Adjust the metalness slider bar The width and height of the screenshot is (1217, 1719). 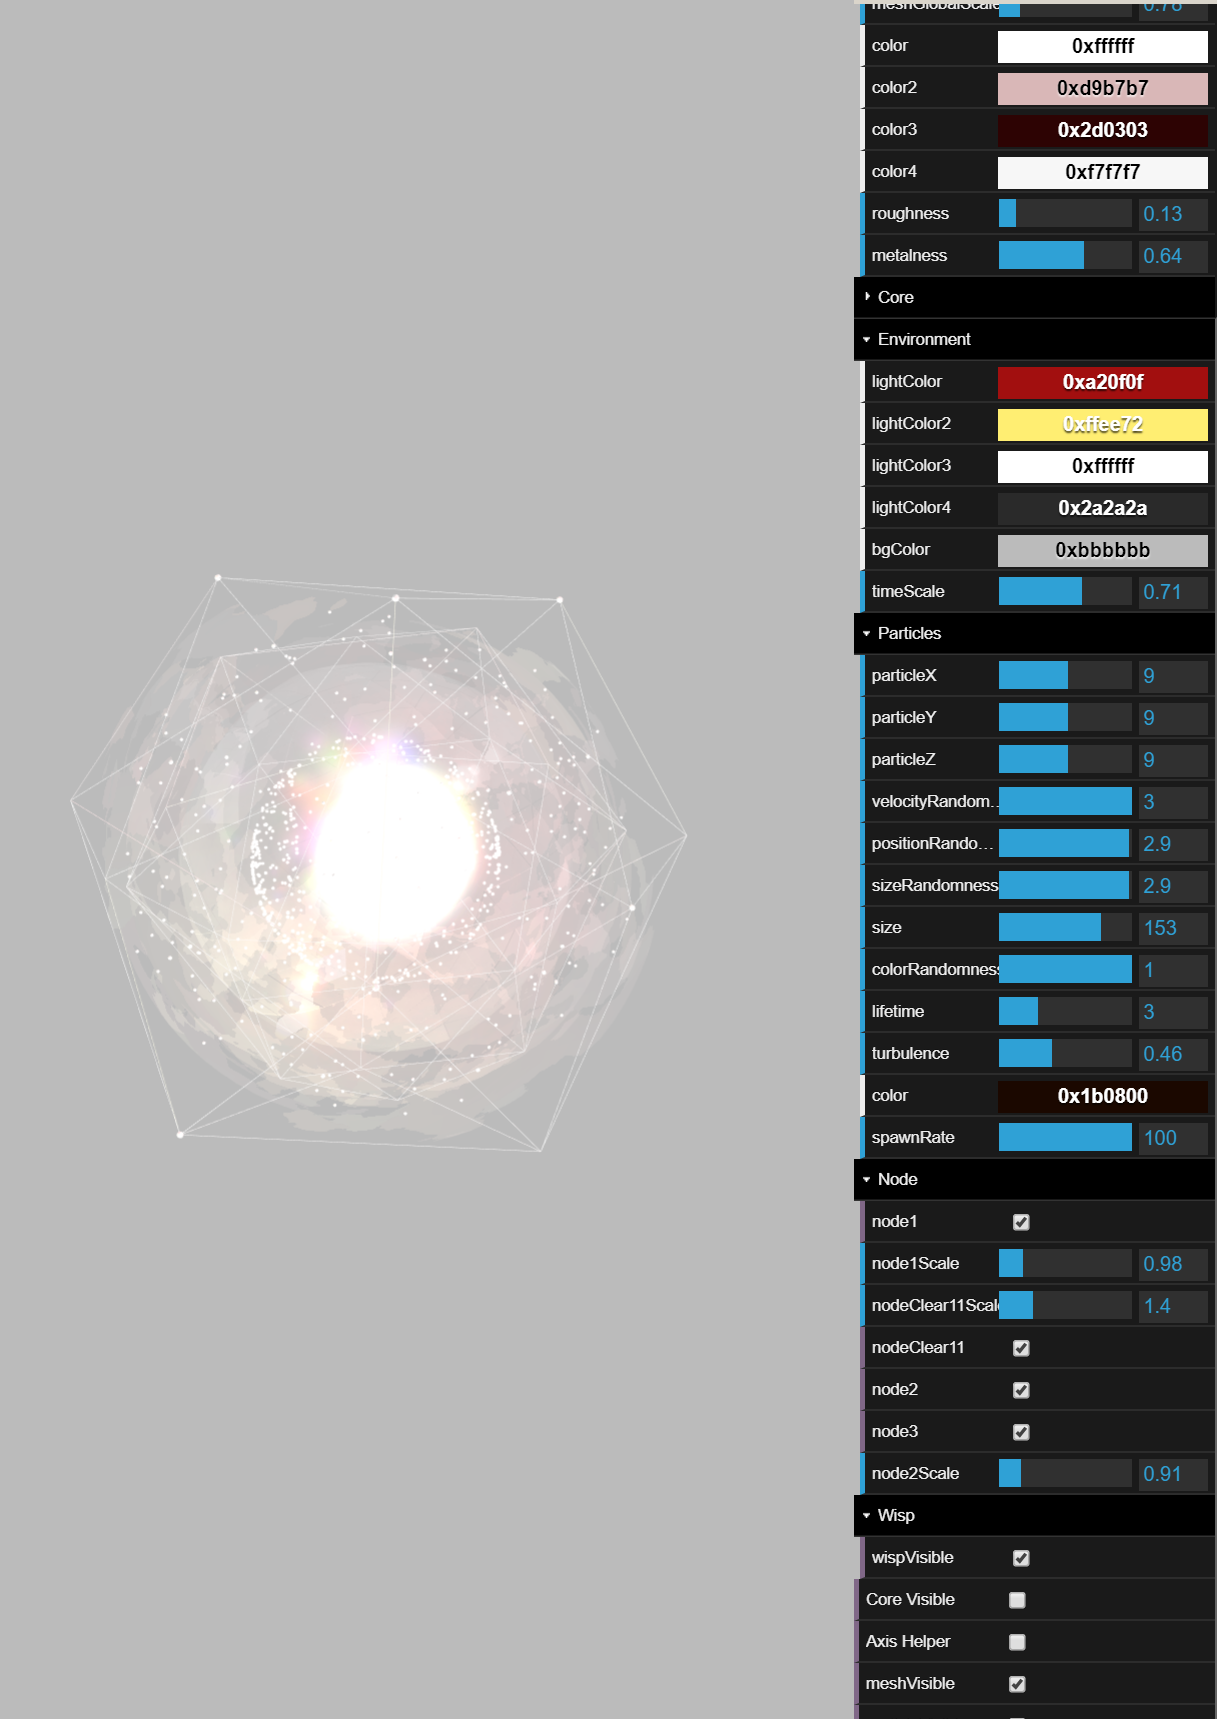pyautogui.click(x=1065, y=256)
